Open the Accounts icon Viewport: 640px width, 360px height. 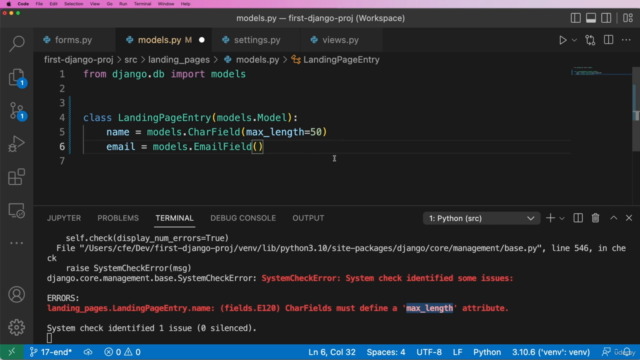[17, 294]
